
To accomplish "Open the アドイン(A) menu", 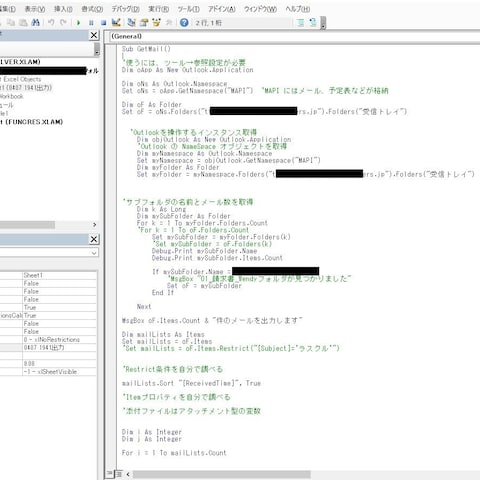I will click(x=222, y=9).
